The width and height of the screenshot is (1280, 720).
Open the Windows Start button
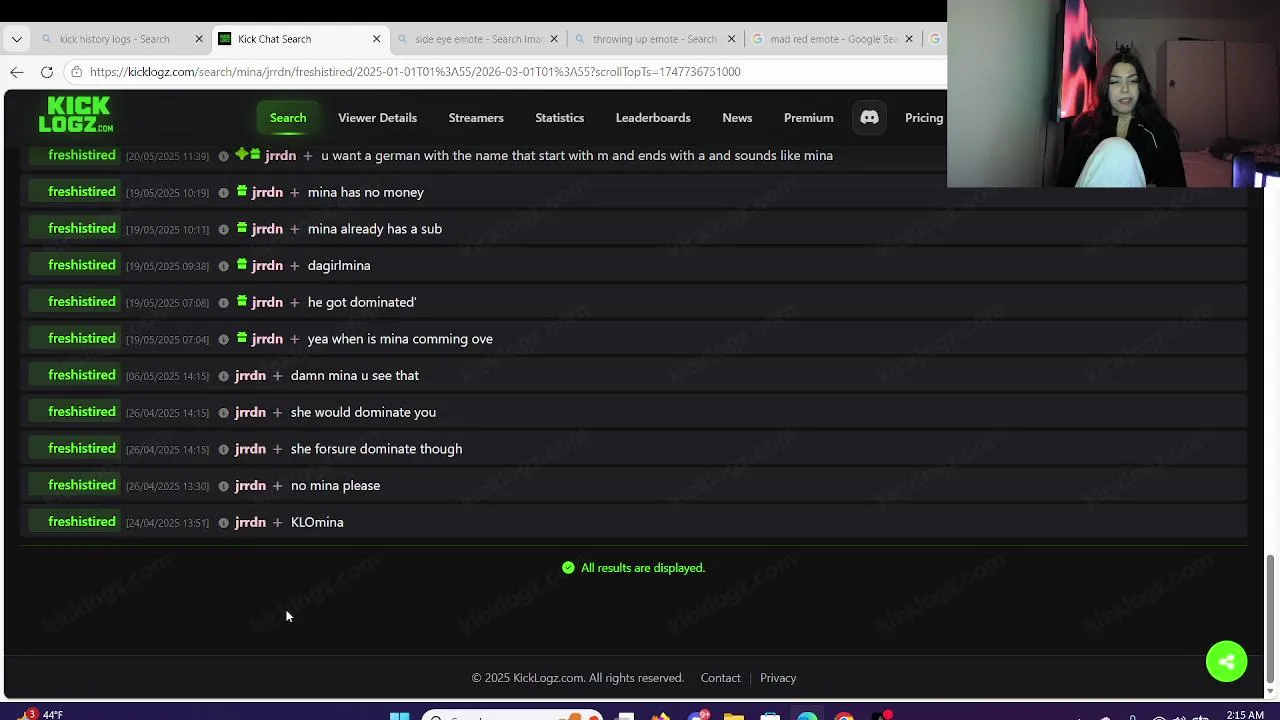[399, 715]
